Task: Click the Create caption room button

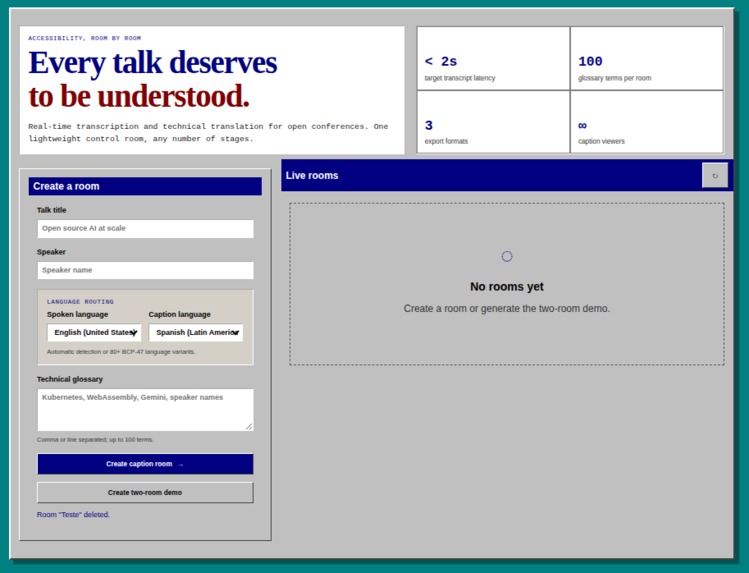Action: (x=145, y=464)
